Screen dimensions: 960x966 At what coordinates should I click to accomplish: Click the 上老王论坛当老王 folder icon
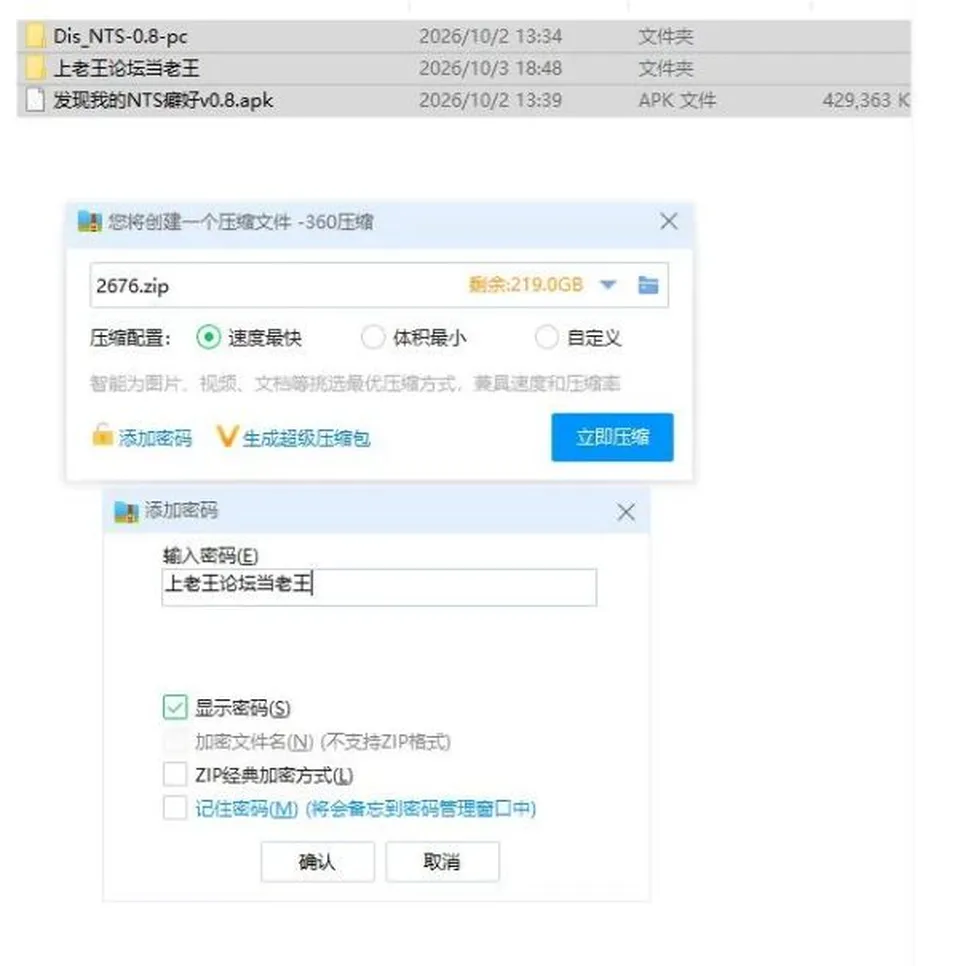coord(36,68)
